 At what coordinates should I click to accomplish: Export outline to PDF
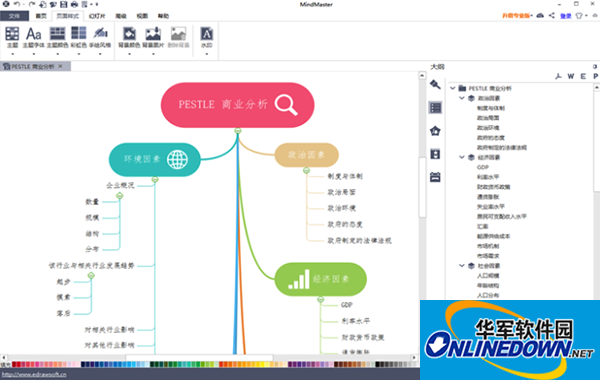point(559,76)
